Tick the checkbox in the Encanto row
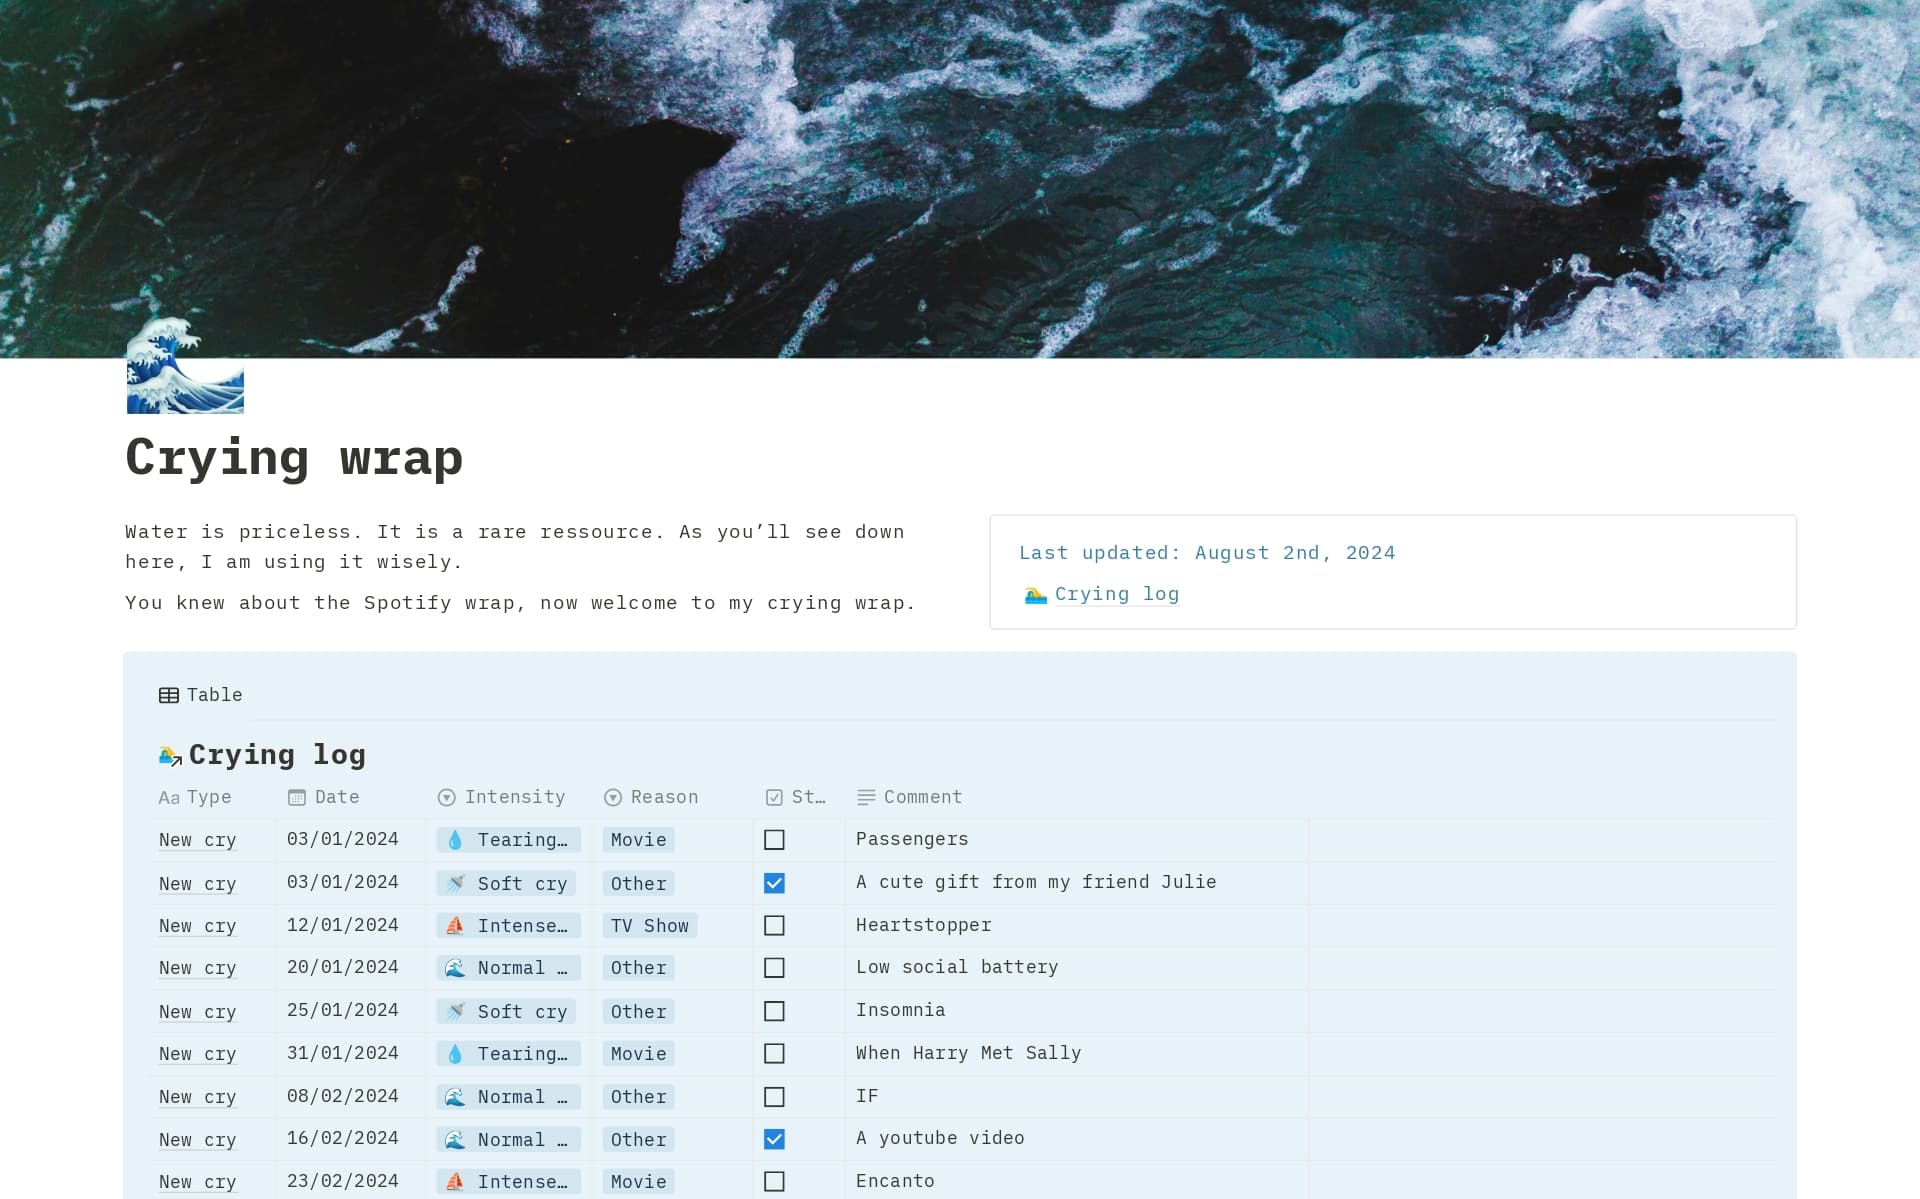Image resolution: width=1920 pixels, height=1199 pixels. click(774, 1182)
